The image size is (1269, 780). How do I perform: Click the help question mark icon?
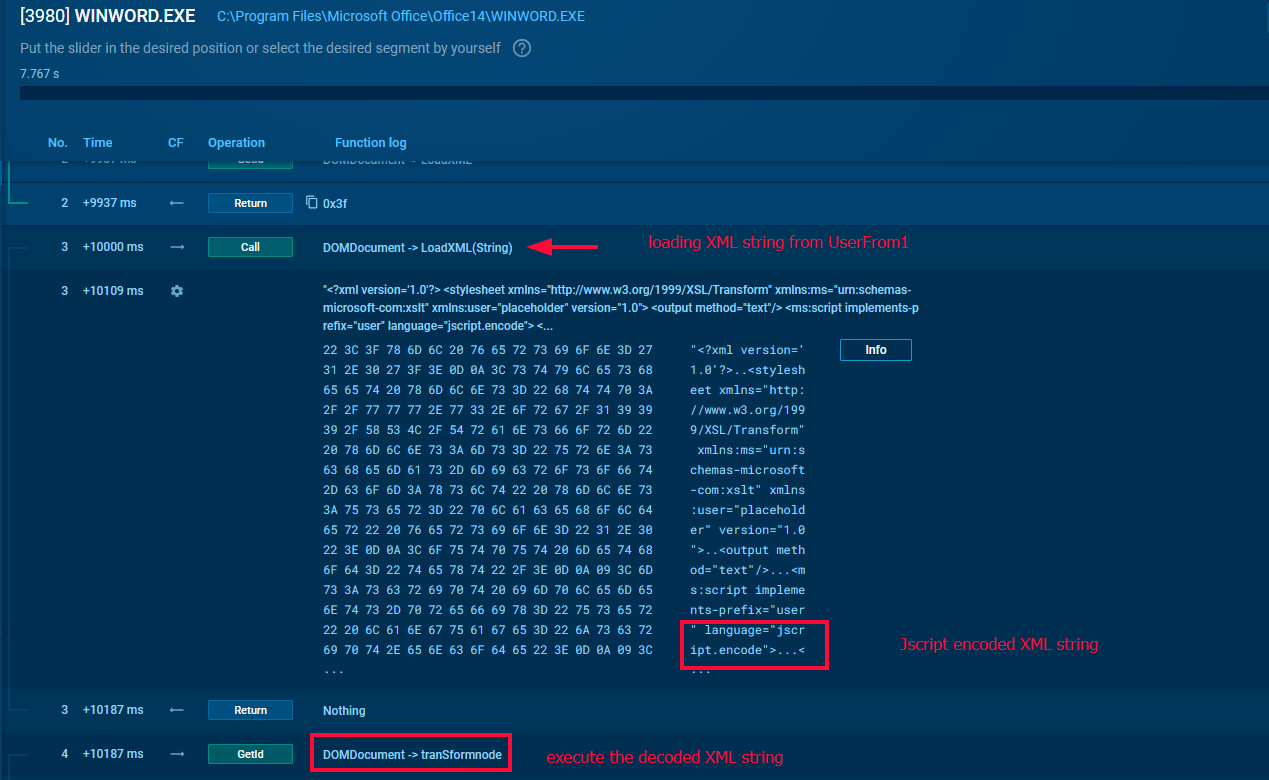(521, 48)
